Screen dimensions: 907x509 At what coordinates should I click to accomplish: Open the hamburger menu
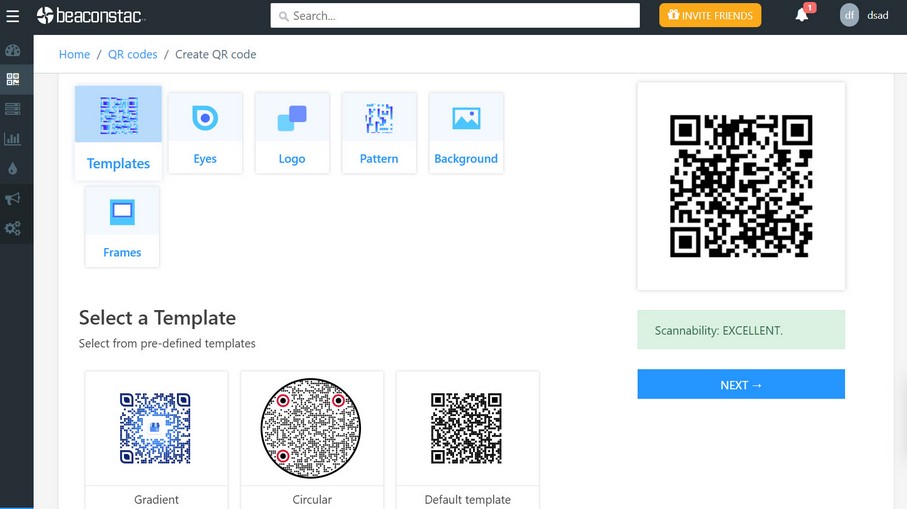point(13,16)
